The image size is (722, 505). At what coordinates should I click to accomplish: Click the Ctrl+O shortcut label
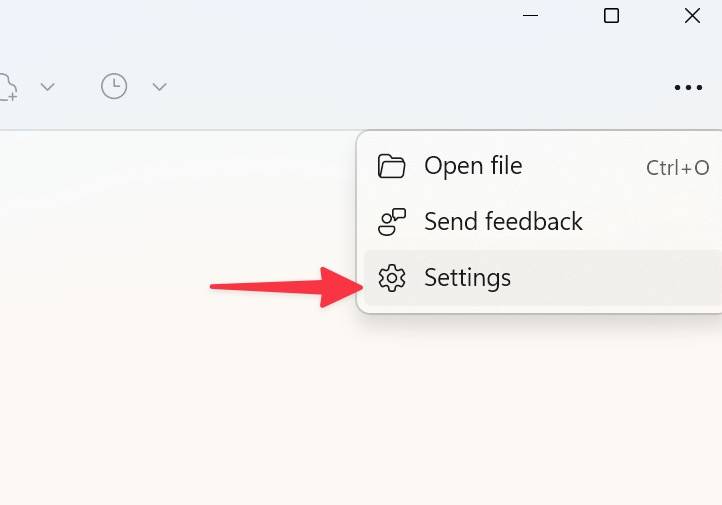pos(677,168)
